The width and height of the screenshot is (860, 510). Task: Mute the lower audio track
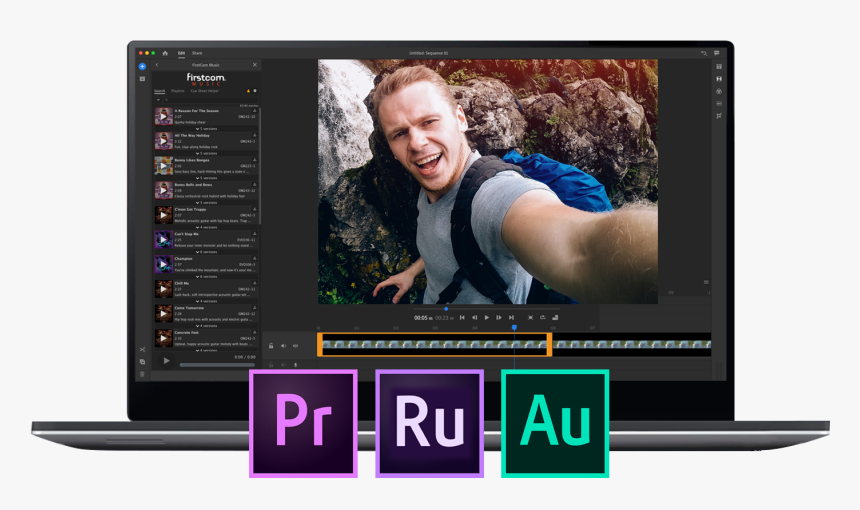[284, 365]
